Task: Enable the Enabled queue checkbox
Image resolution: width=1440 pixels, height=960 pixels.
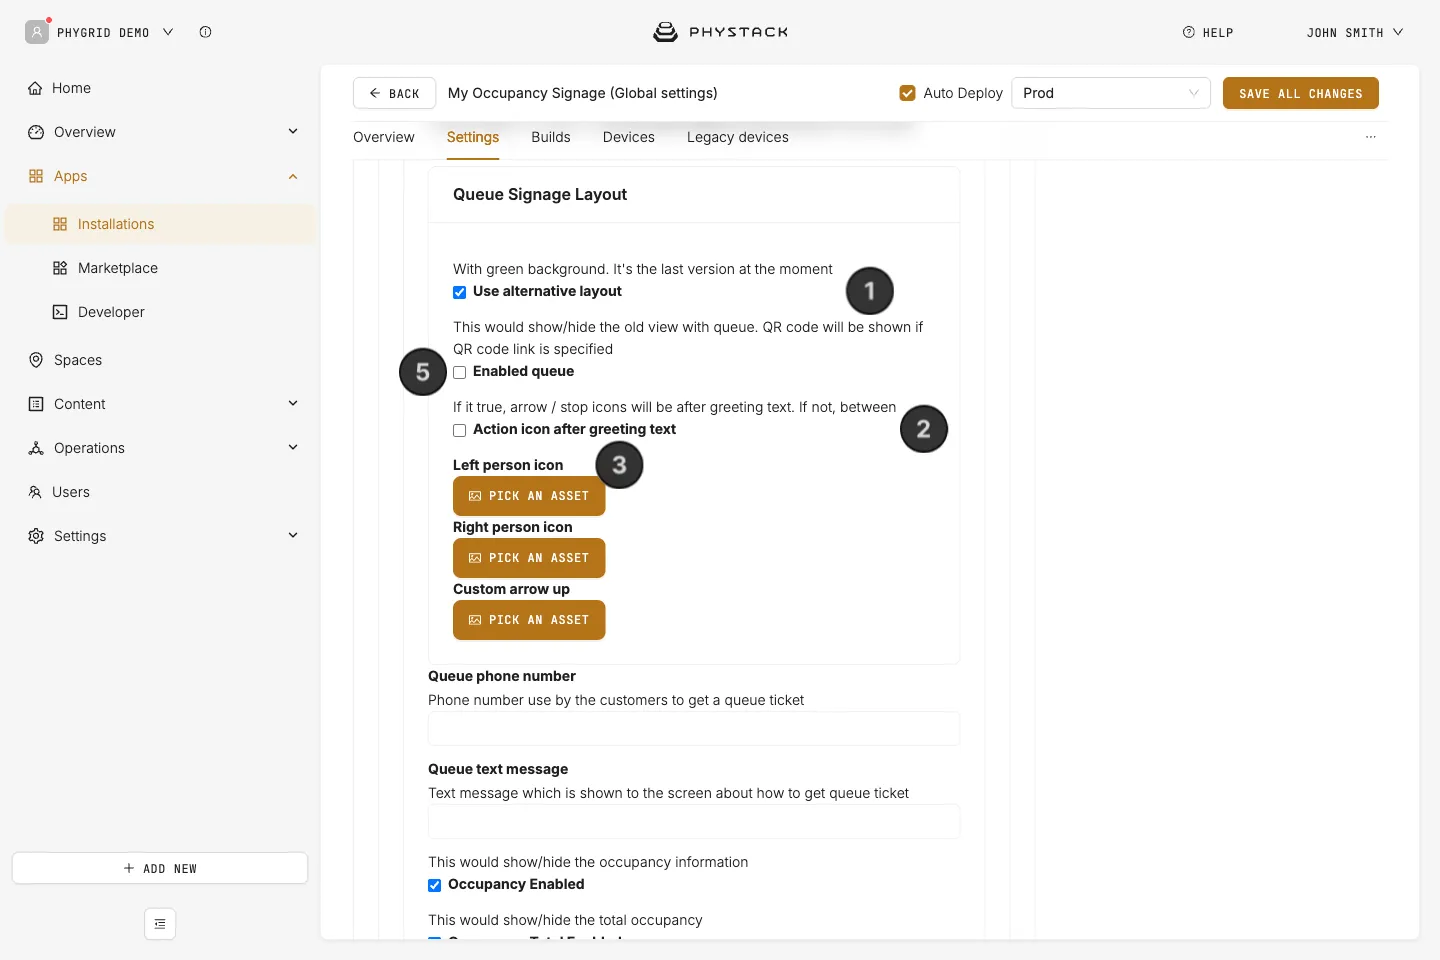Action: [460, 372]
